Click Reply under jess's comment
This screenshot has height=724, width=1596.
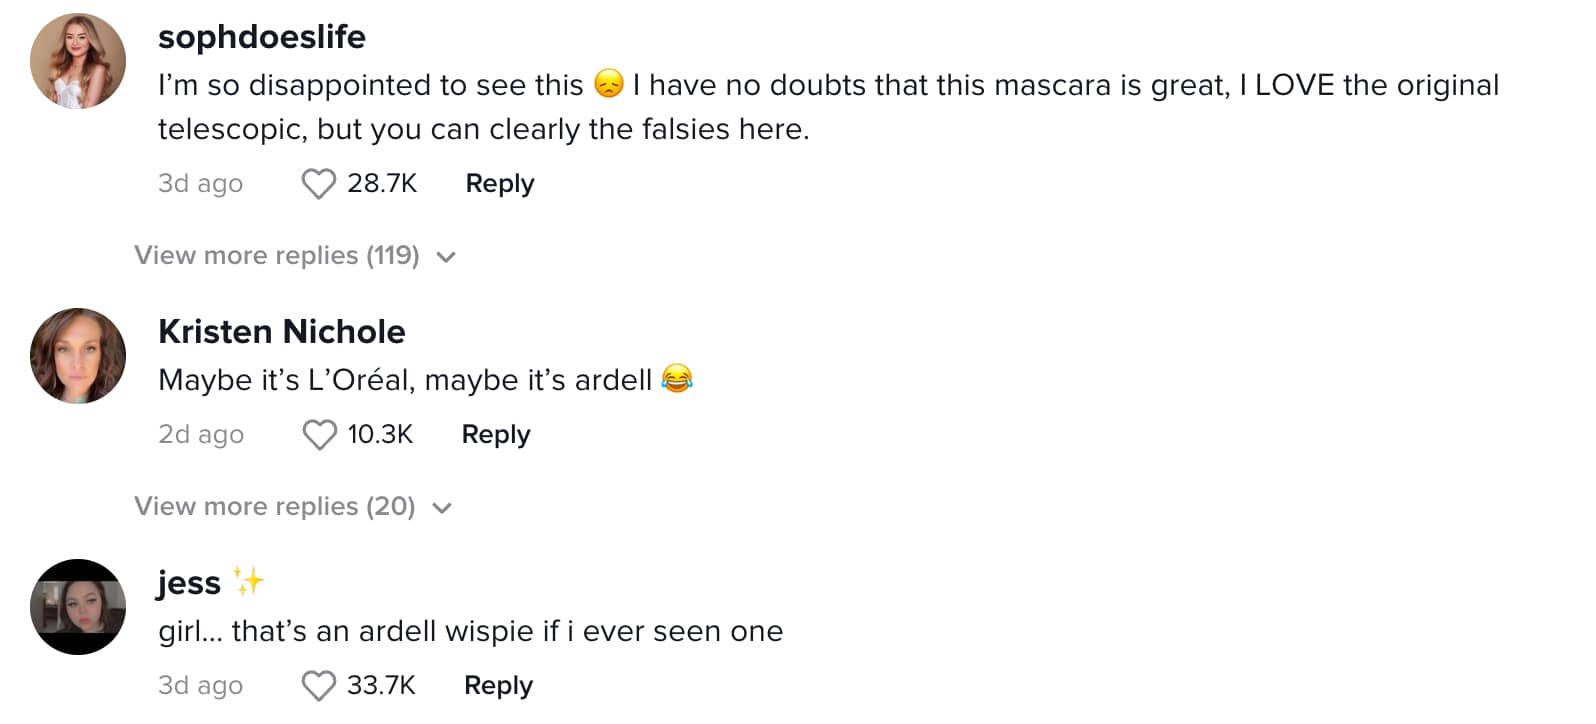(x=498, y=686)
